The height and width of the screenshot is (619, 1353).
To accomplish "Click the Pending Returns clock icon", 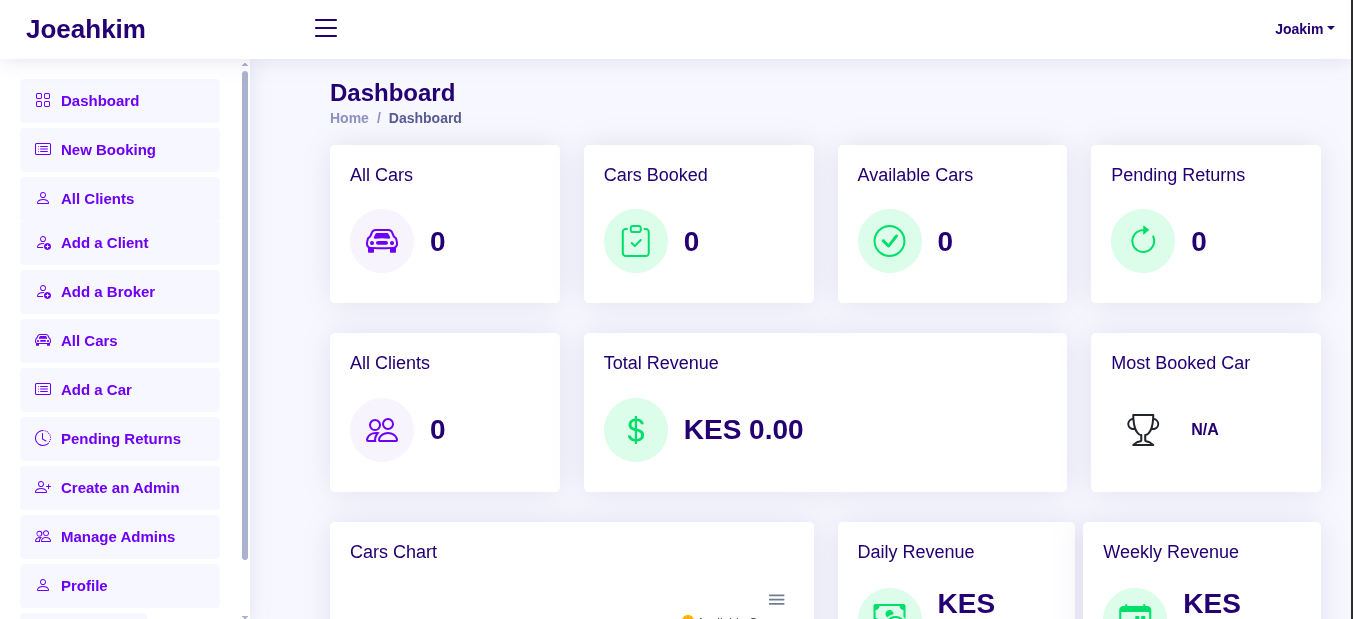I will coord(42,438).
